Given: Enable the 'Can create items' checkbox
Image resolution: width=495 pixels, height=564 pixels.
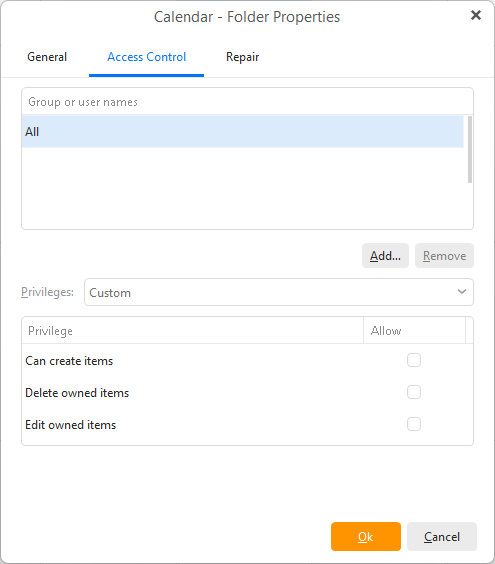Looking at the screenshot, I should [x=414, y=360].
